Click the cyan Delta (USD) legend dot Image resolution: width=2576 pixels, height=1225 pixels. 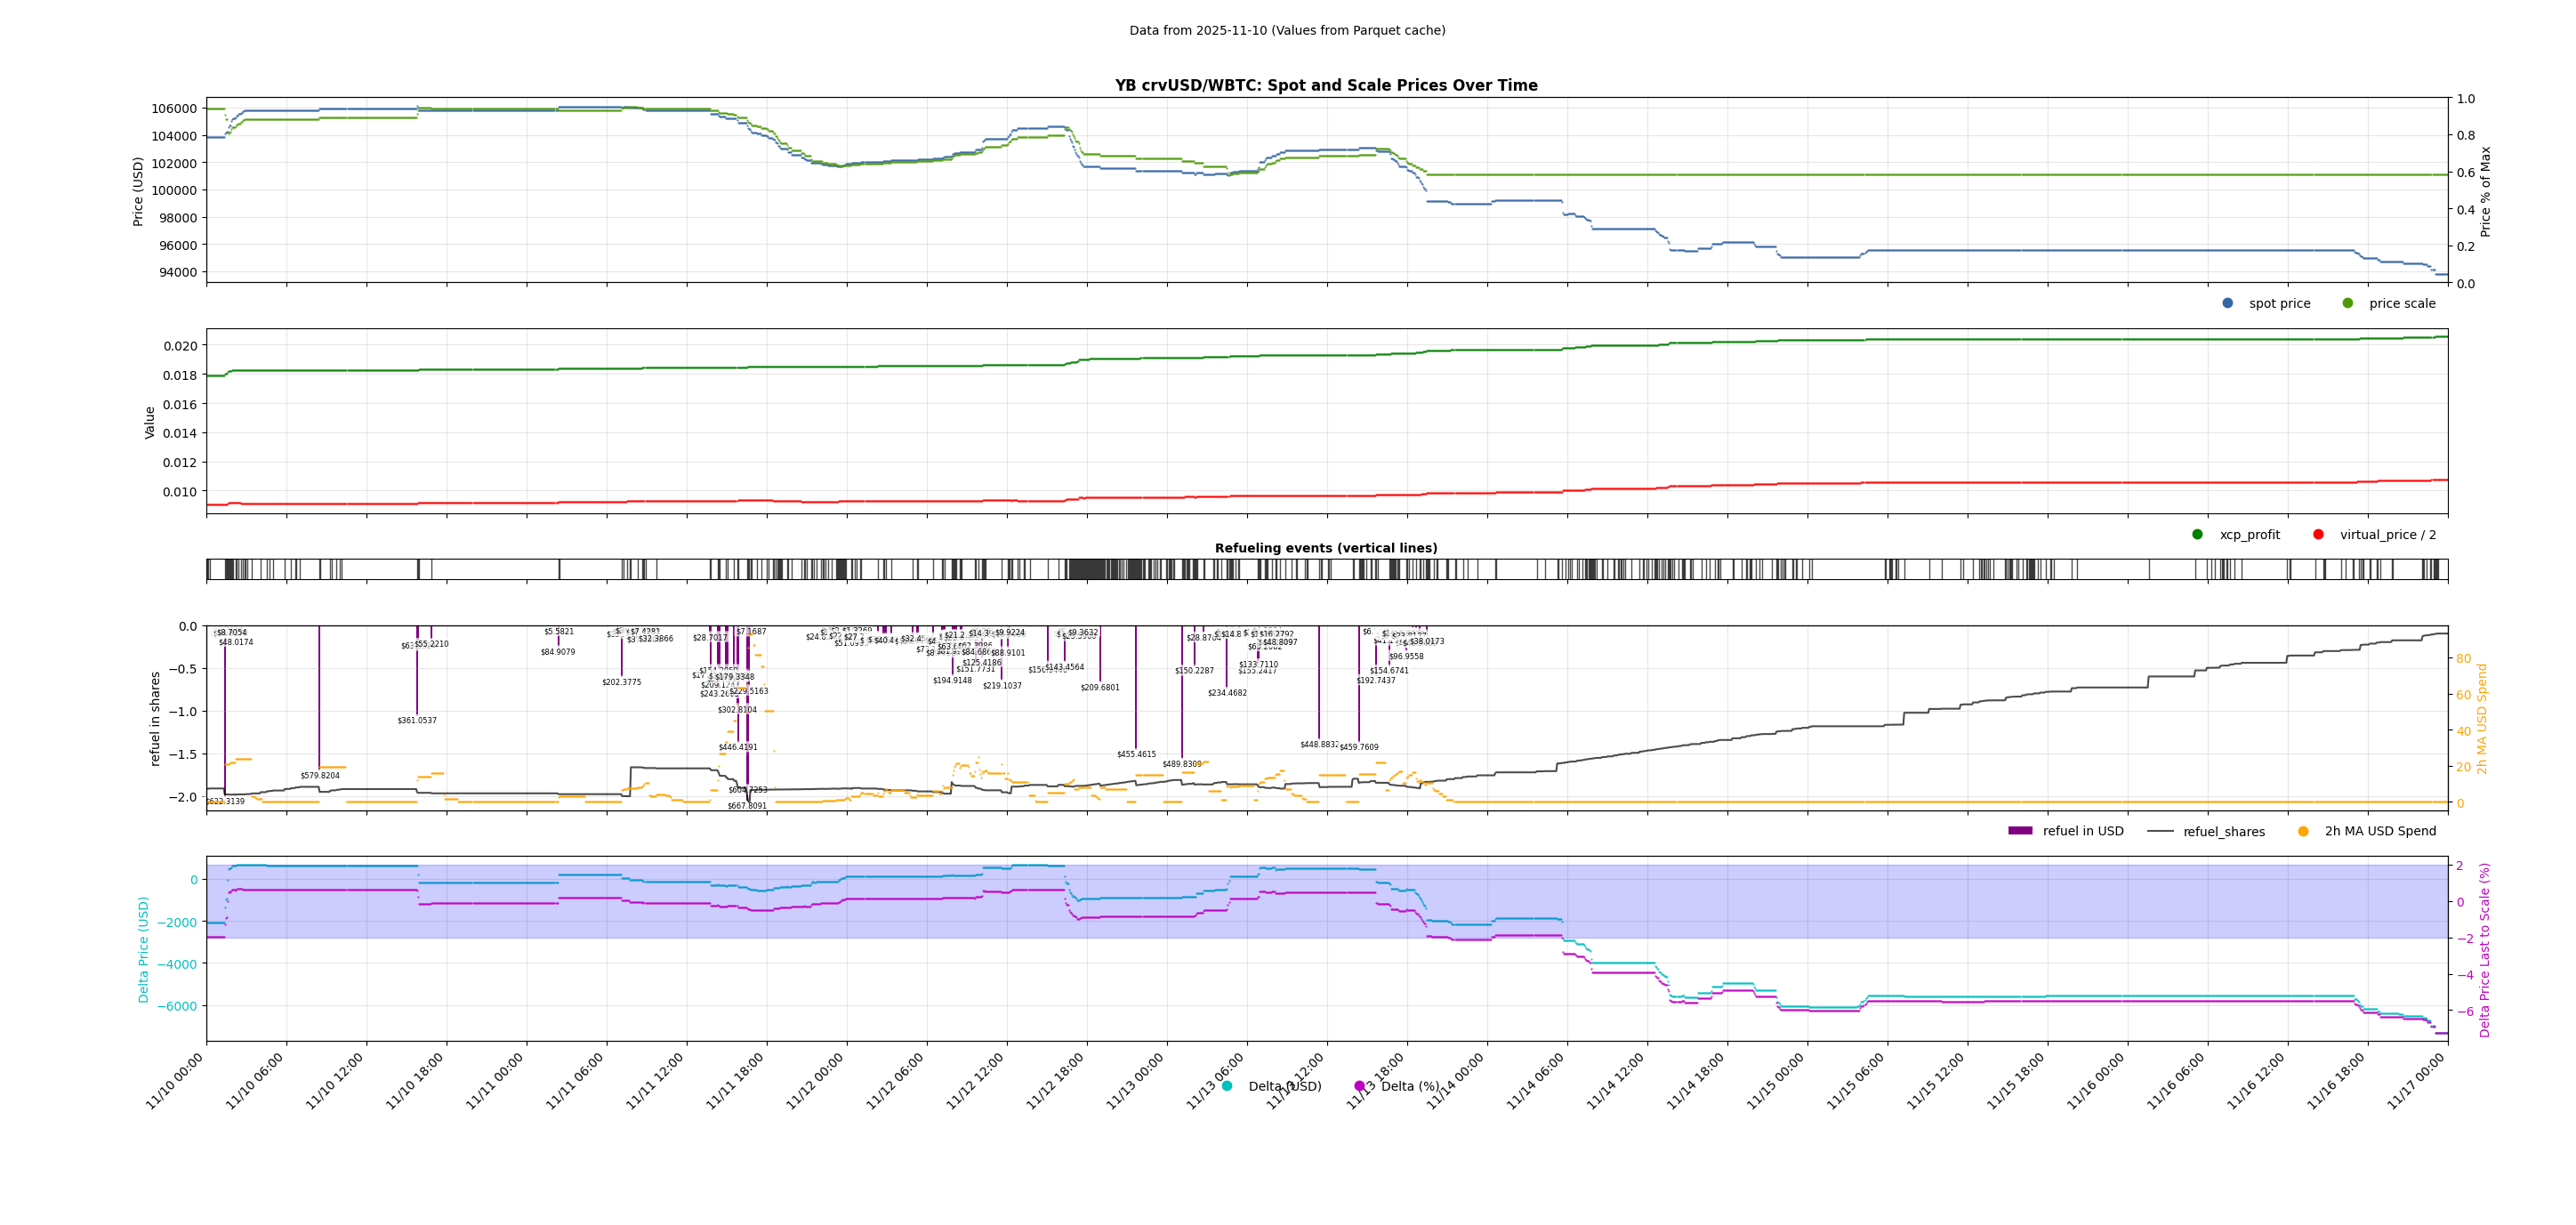1227,1086
